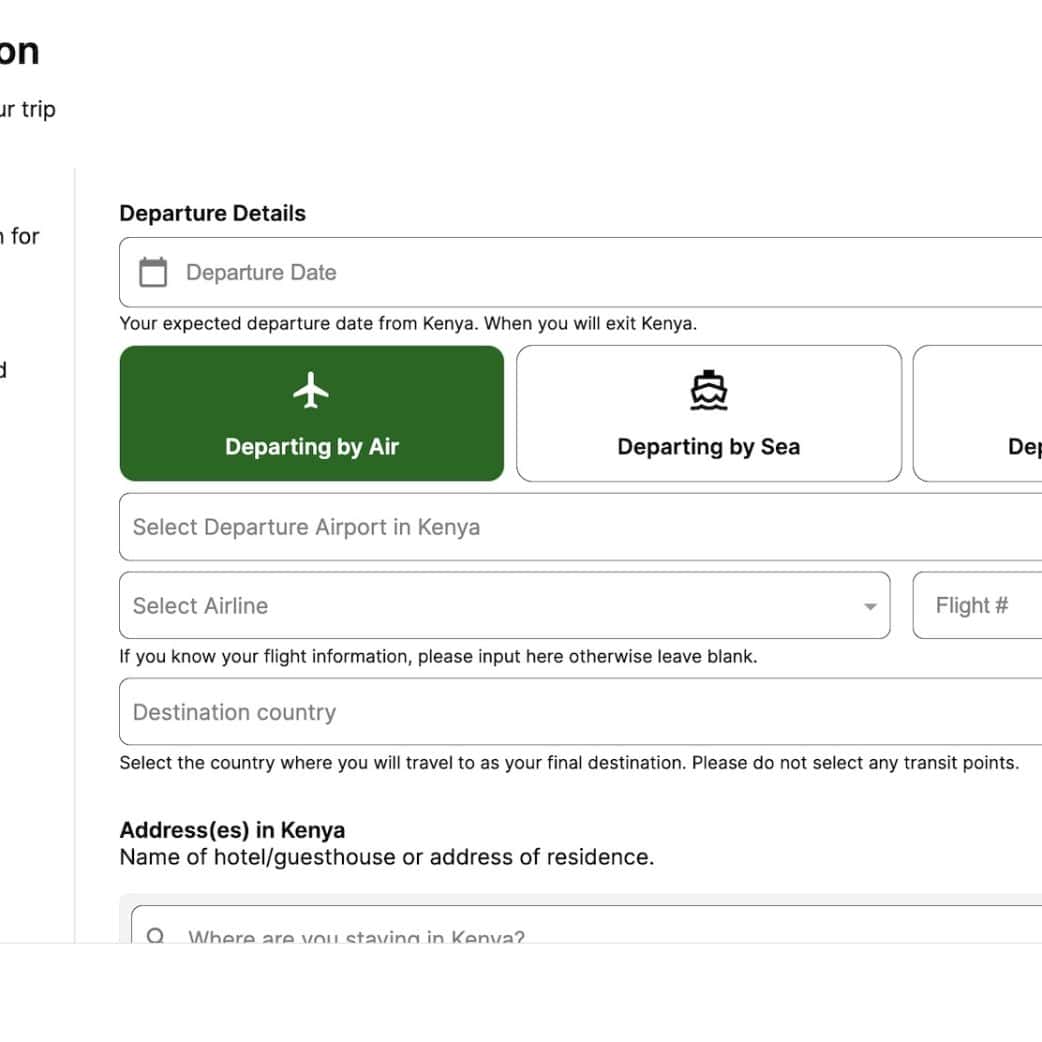The height and width of the screenshot is (1042, 1042).
Task: Click the Address(es) in Kenya heading
Action: 232,830
